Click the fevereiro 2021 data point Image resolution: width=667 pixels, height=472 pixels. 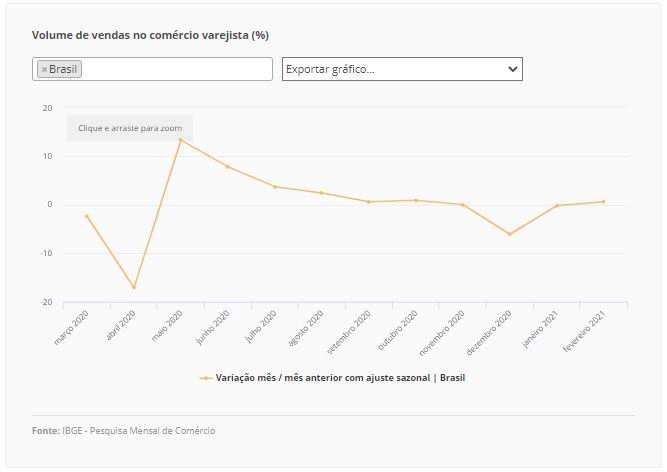tap(604, 202)
